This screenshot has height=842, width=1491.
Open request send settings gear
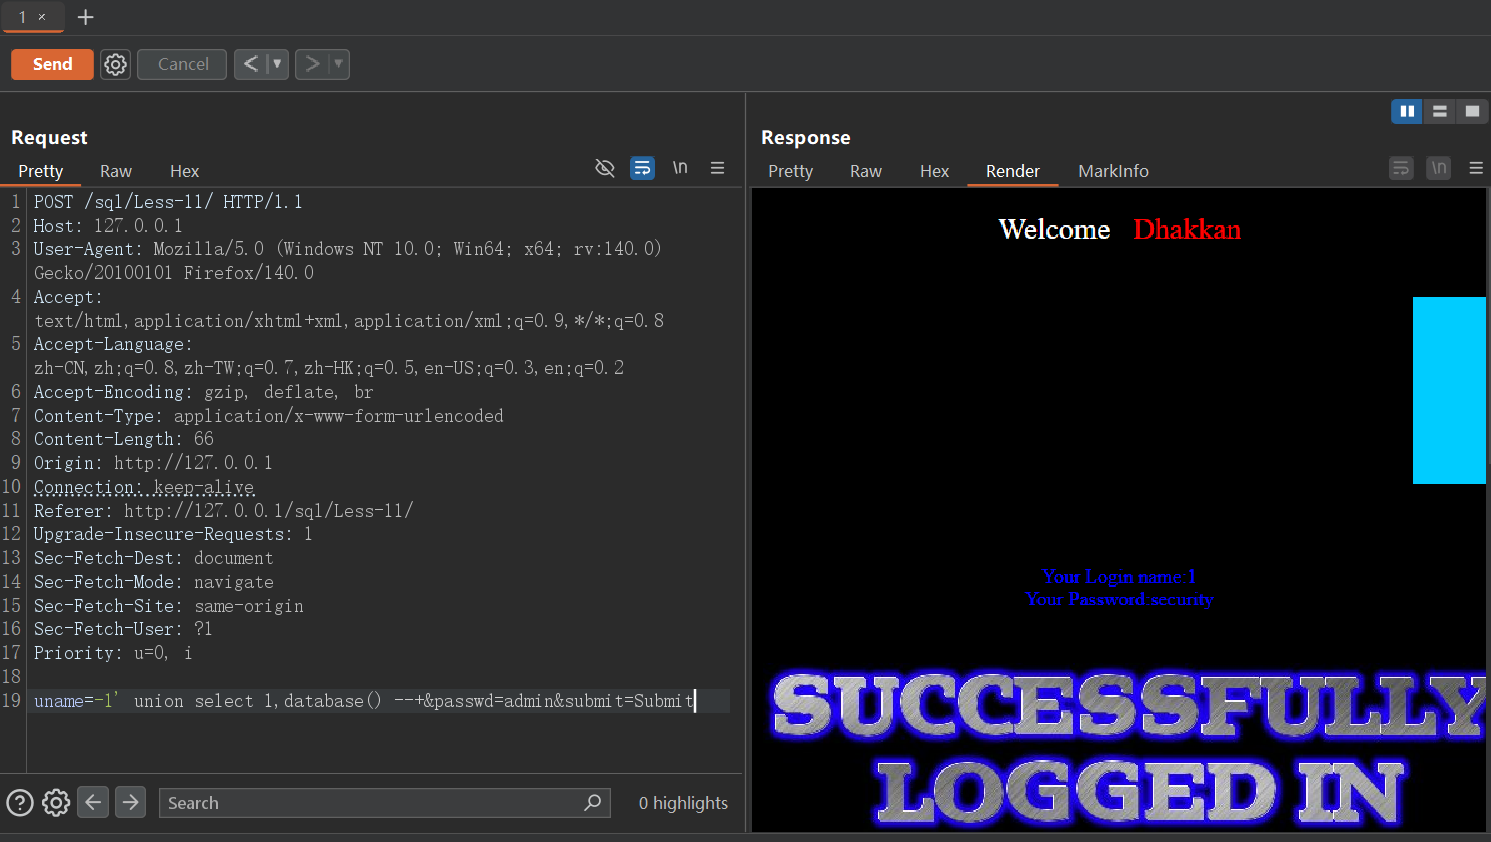point(116,64)
